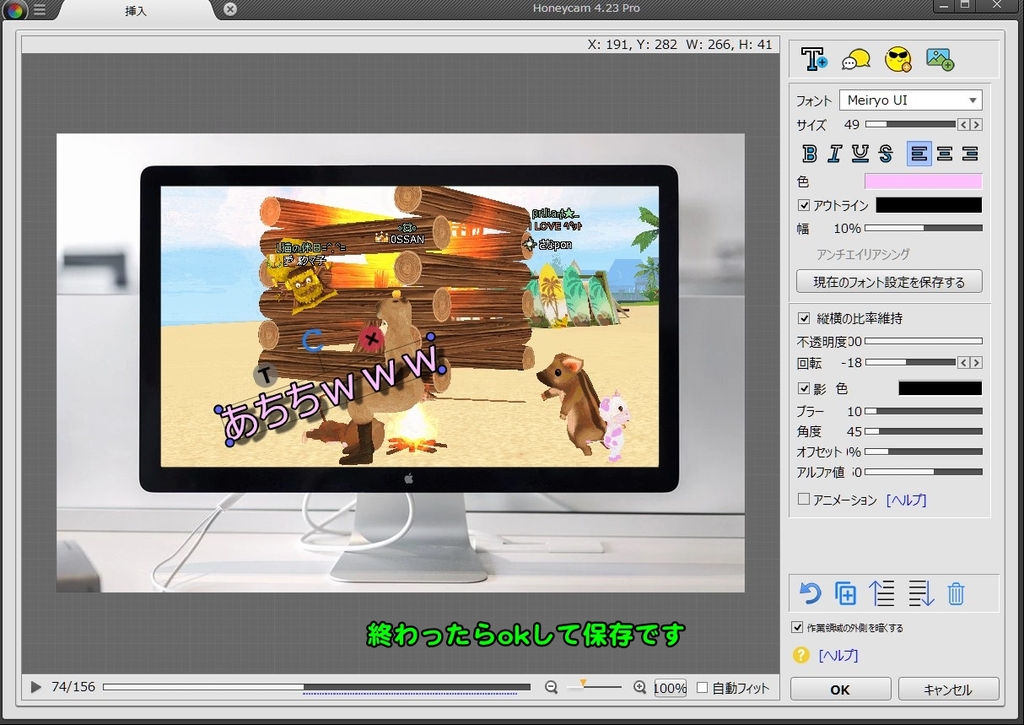Toggle italic text formatting
This screenshot has width=1024, height=725.
(835, 153)
